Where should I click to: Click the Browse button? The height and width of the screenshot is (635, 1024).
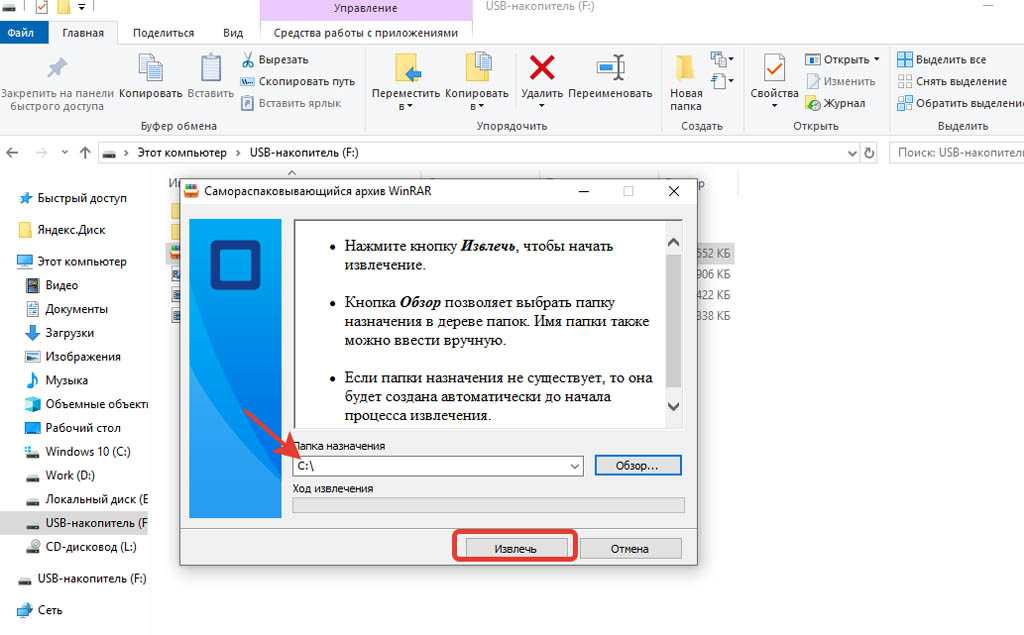[637, 466]
